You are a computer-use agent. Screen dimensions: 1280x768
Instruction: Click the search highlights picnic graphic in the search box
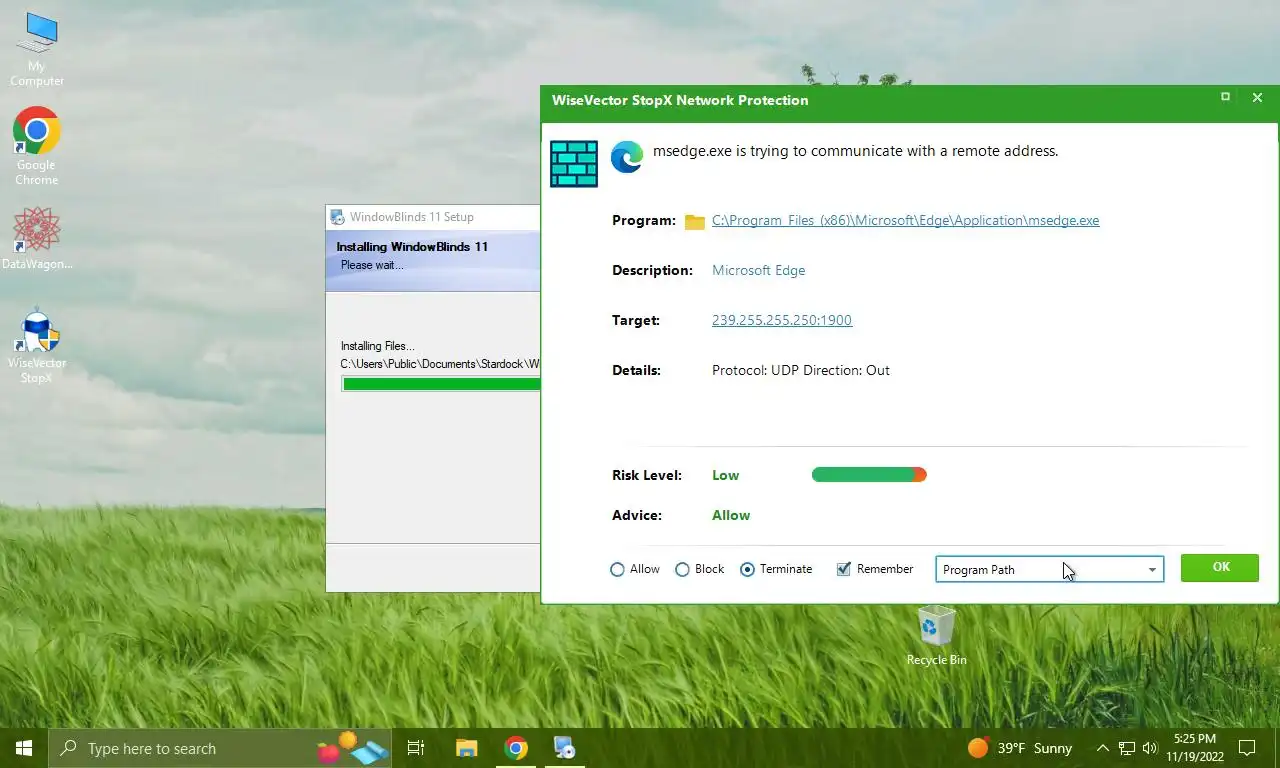point(352,748)
